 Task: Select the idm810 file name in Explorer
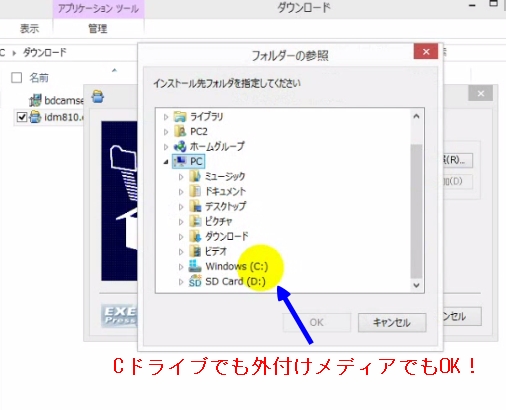click(x=63, y=117)
